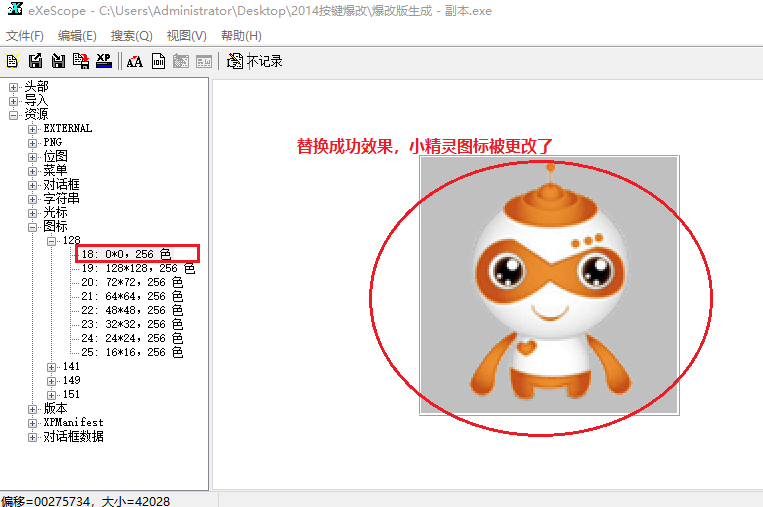The height and width of the screenshot is (507, 763).
Task: Open the 搜索(Q) menu
Action: coord(131,35)
